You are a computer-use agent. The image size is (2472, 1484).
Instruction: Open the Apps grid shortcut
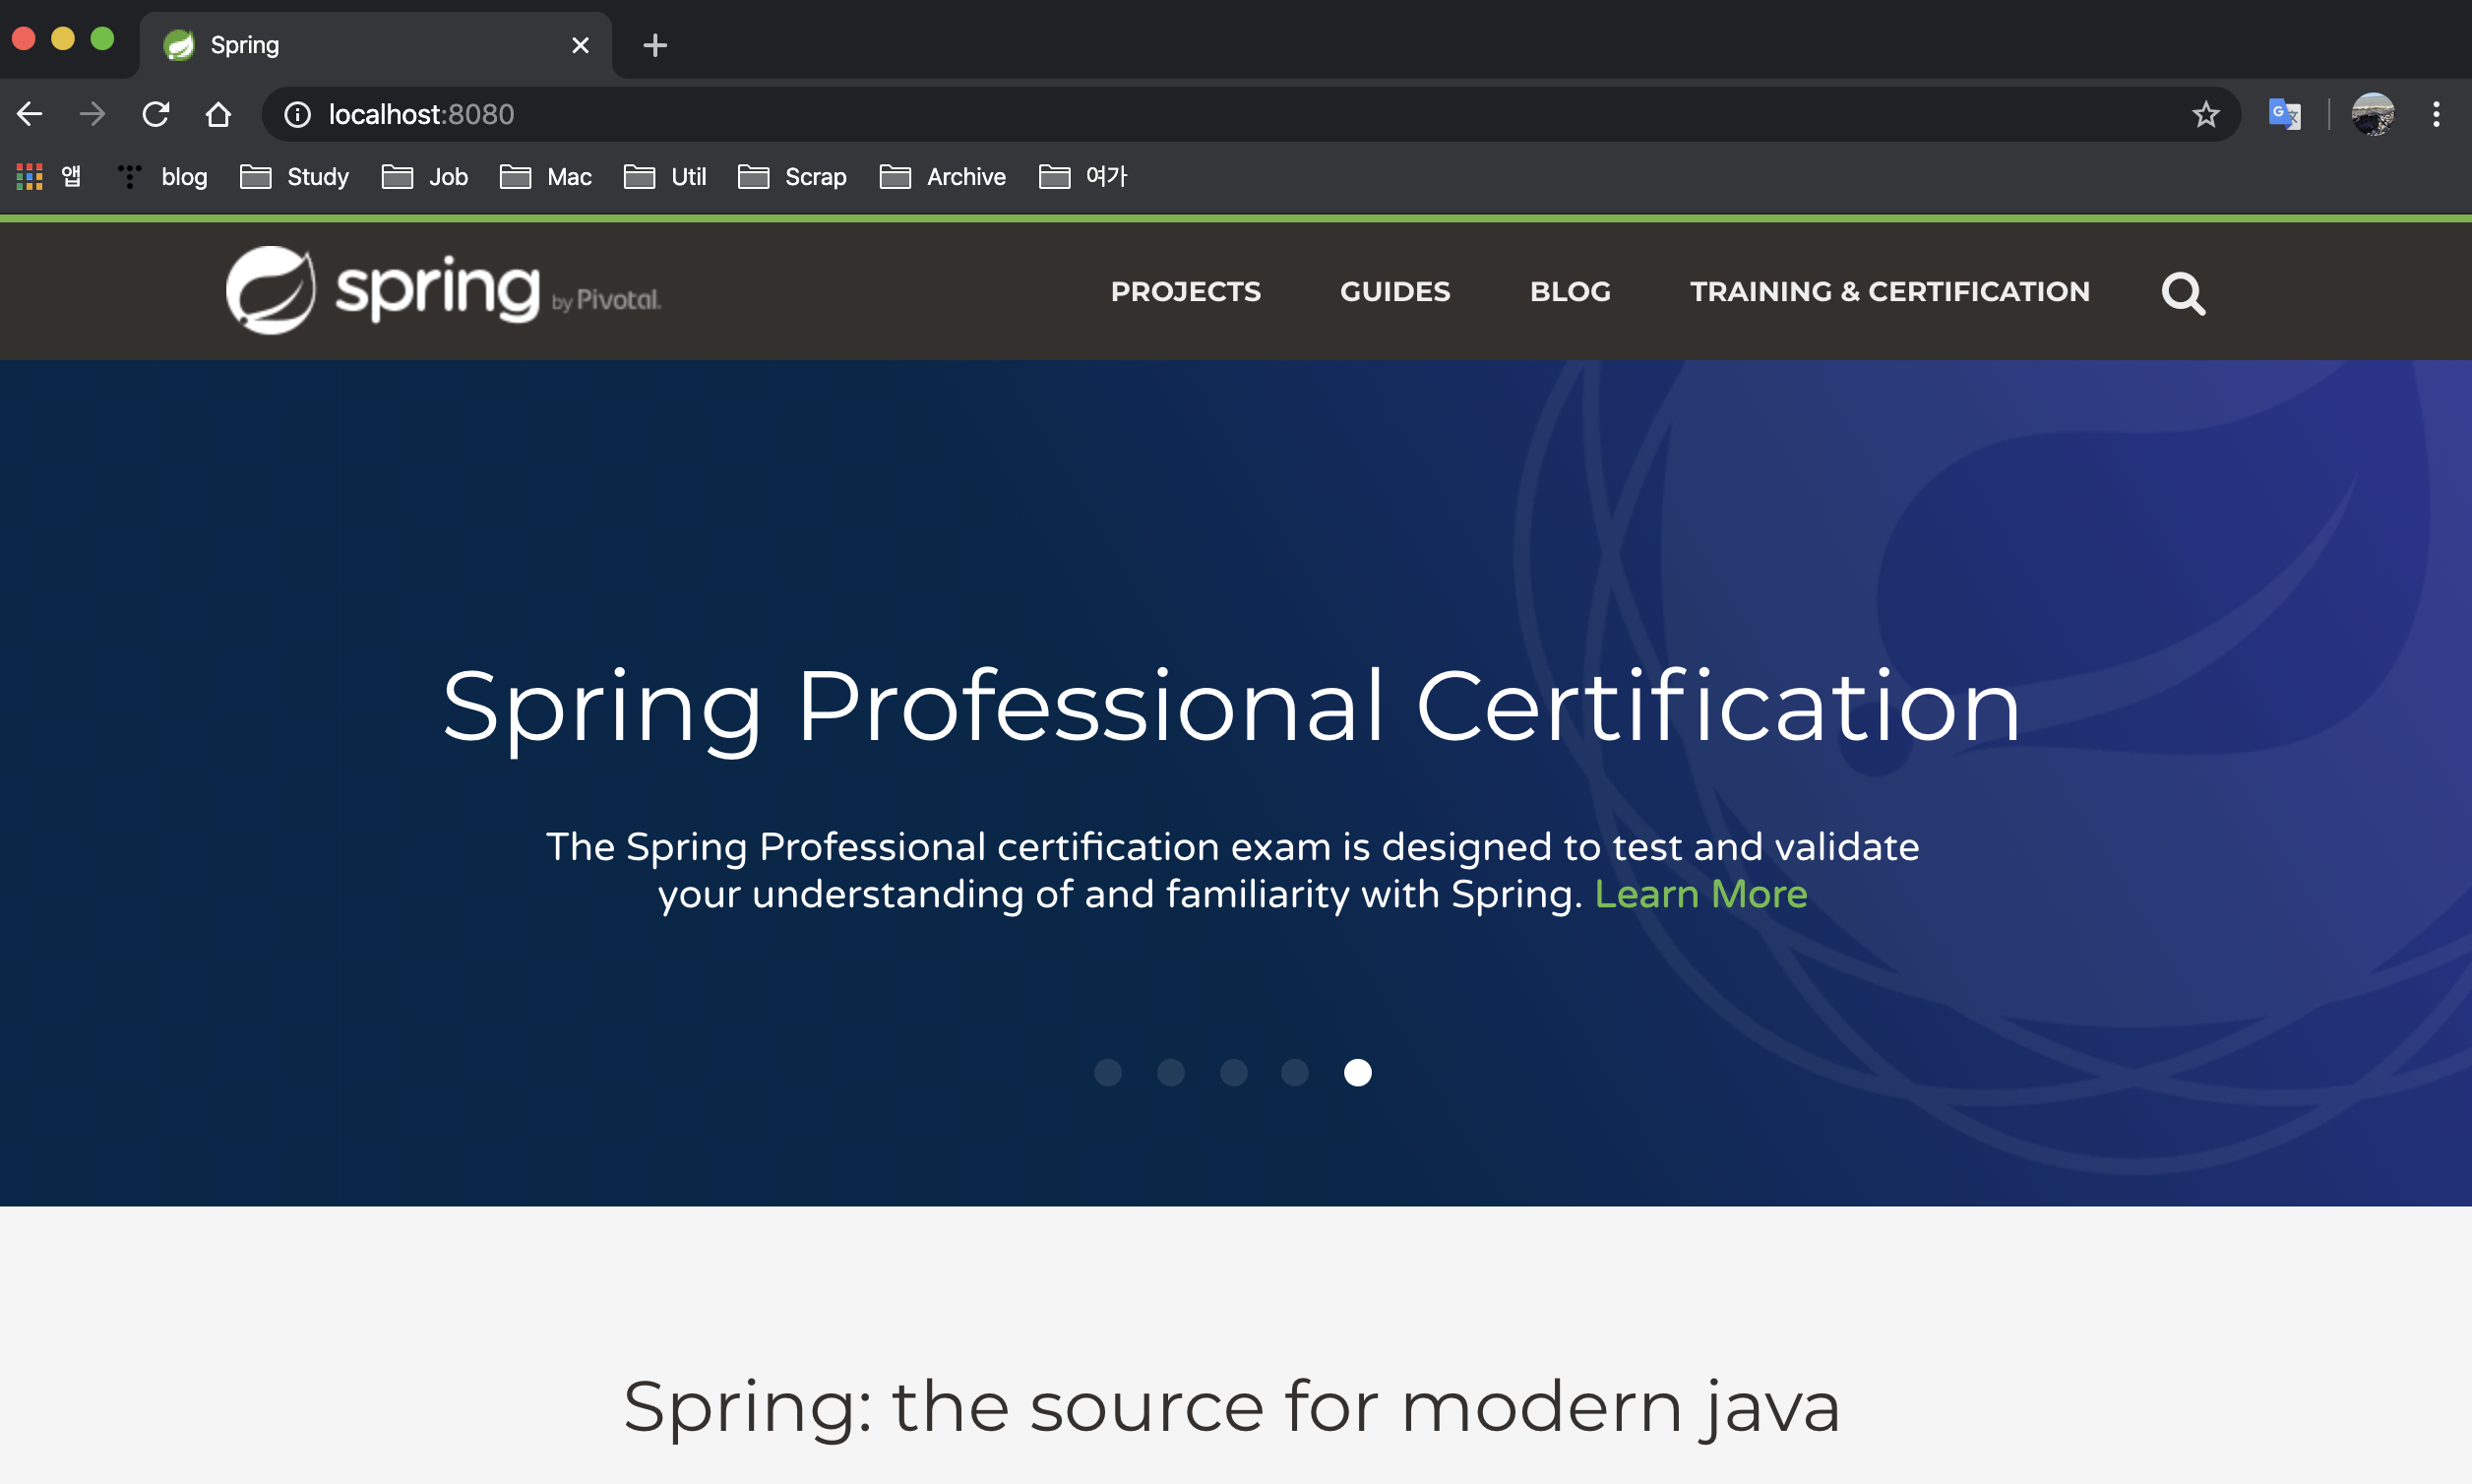[49, 177]
